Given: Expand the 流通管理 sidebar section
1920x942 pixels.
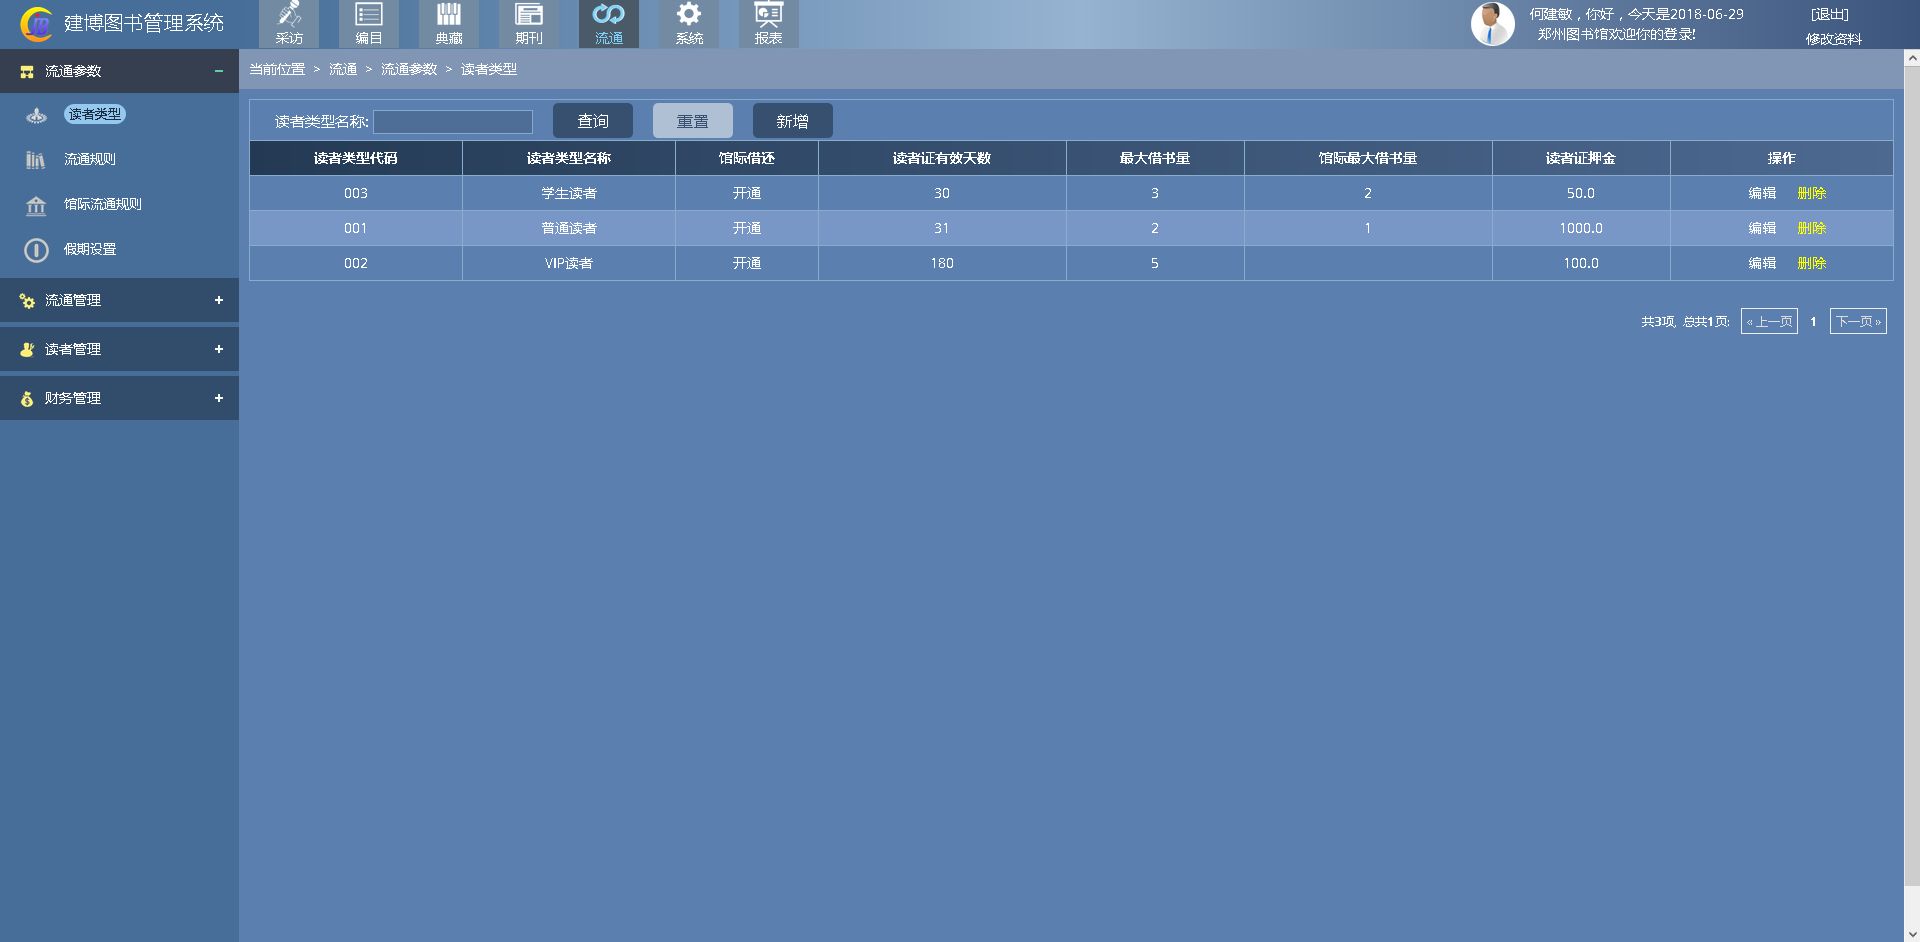Looking at the screenshot, I should 218,300.
